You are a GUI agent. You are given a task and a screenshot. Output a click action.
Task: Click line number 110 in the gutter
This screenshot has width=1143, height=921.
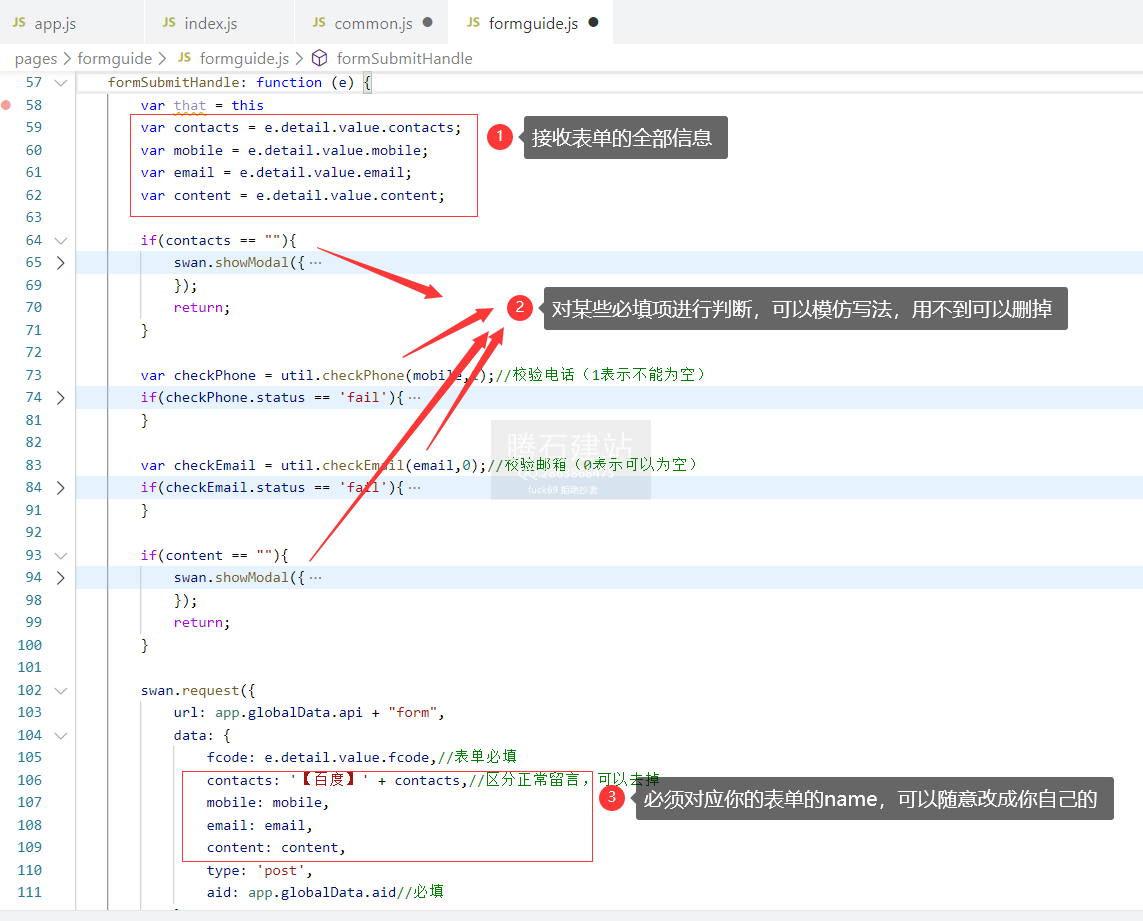[x=30, y=871]
